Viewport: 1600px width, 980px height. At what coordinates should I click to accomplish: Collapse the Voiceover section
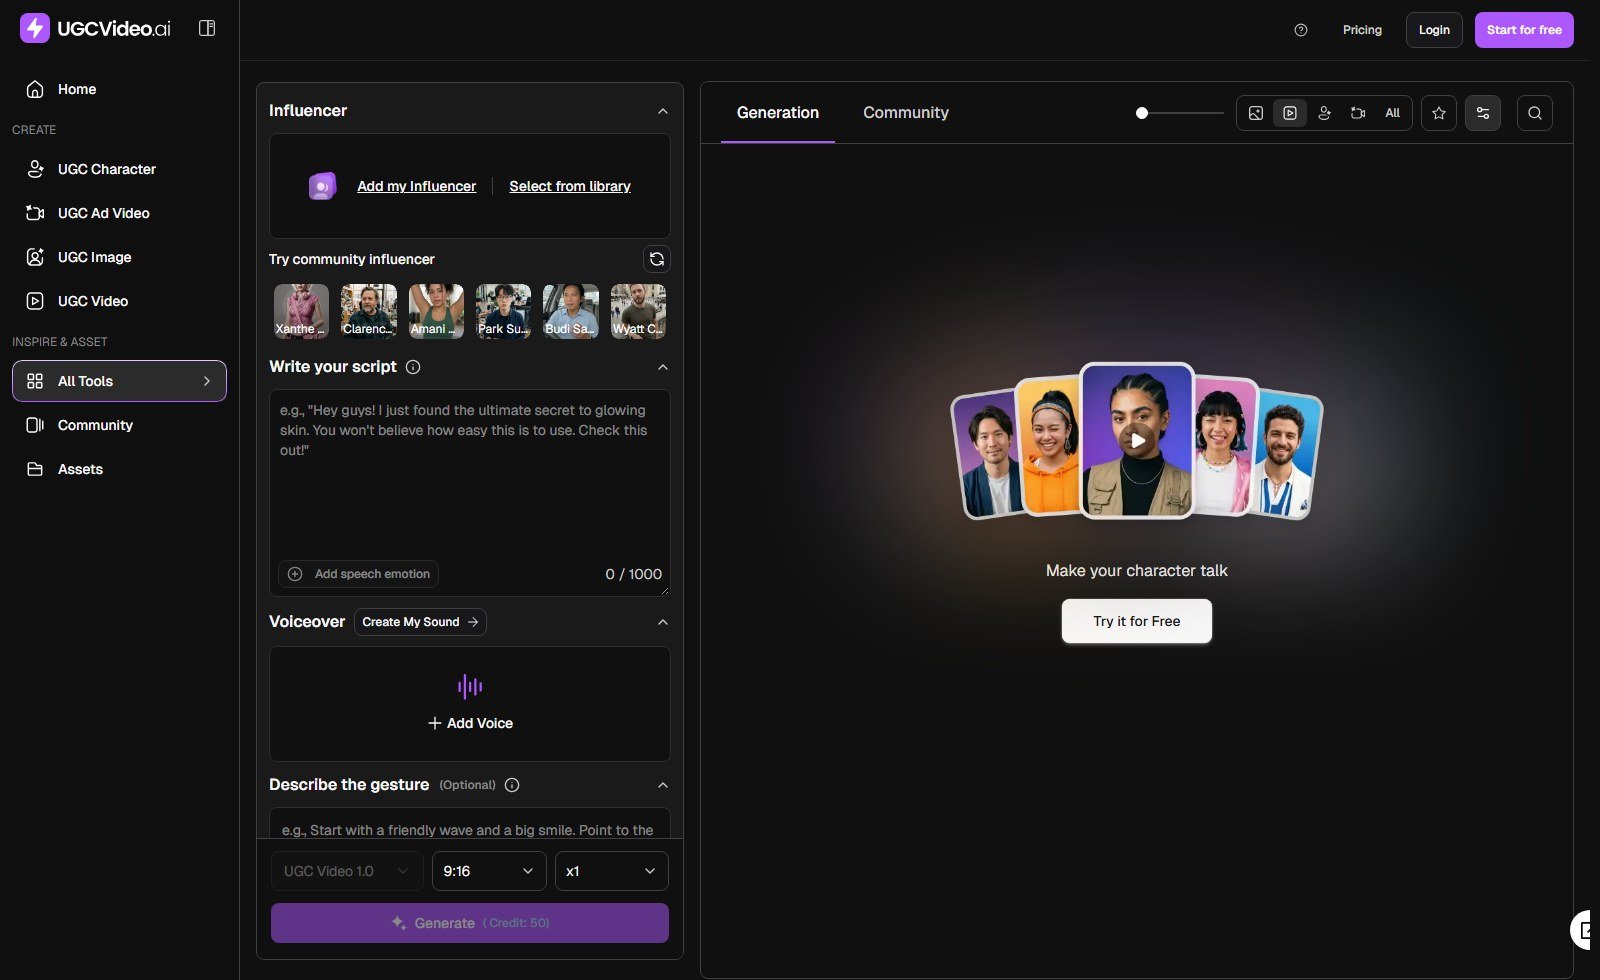click(x=663, y=622)
